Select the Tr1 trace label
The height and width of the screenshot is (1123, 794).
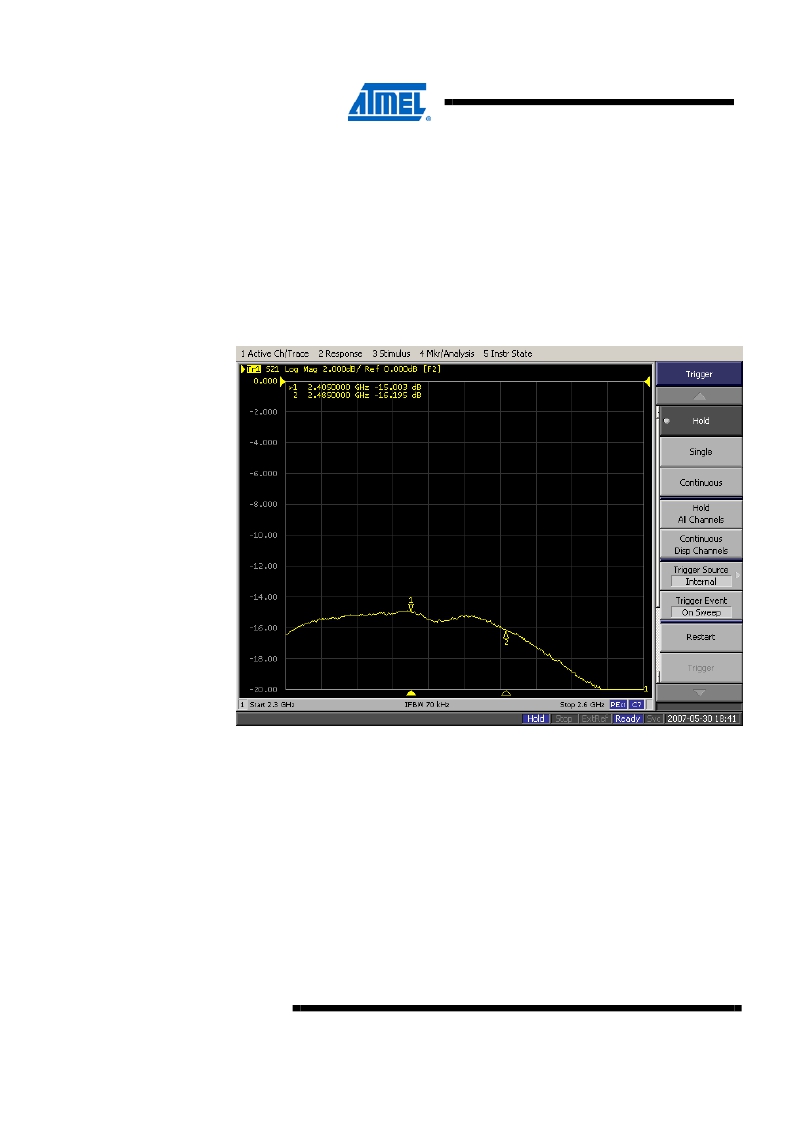[x=253, y=370]
